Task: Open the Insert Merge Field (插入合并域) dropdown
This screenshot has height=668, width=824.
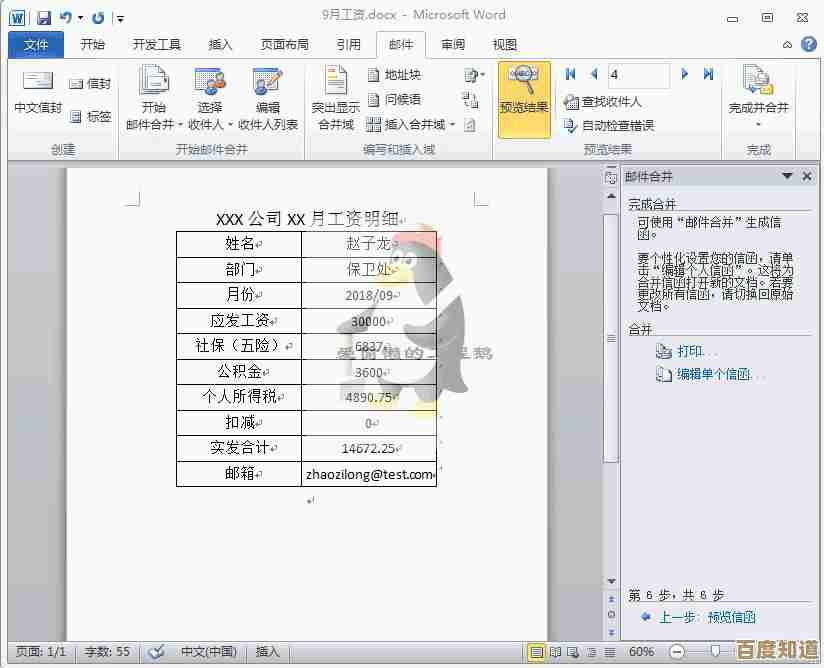Action: [x=452, y=125]
